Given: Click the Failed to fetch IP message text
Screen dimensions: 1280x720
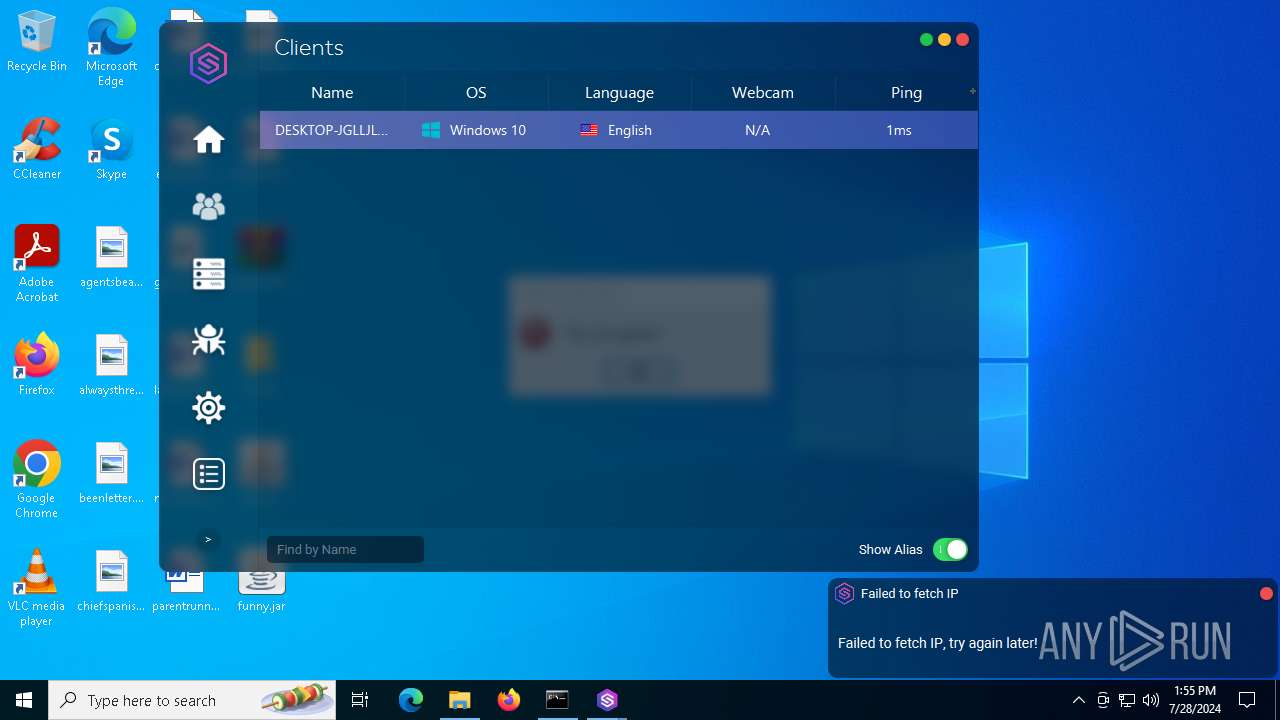Looking at the screenshot, I should coord(937,643).
